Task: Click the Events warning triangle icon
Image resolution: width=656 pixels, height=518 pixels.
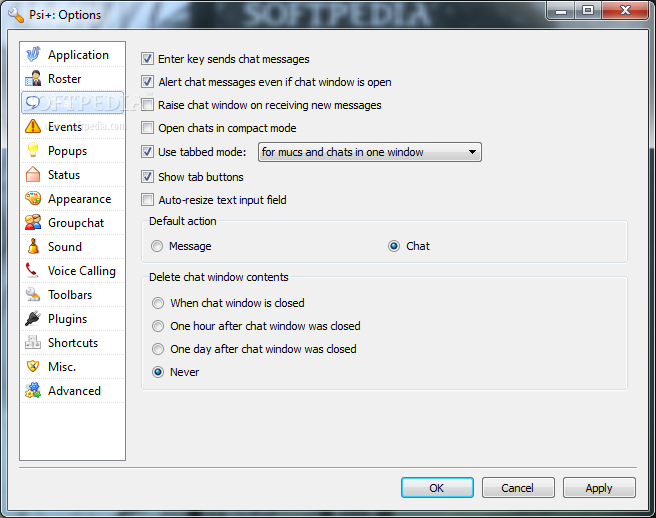Action: [x=33, y=126]
